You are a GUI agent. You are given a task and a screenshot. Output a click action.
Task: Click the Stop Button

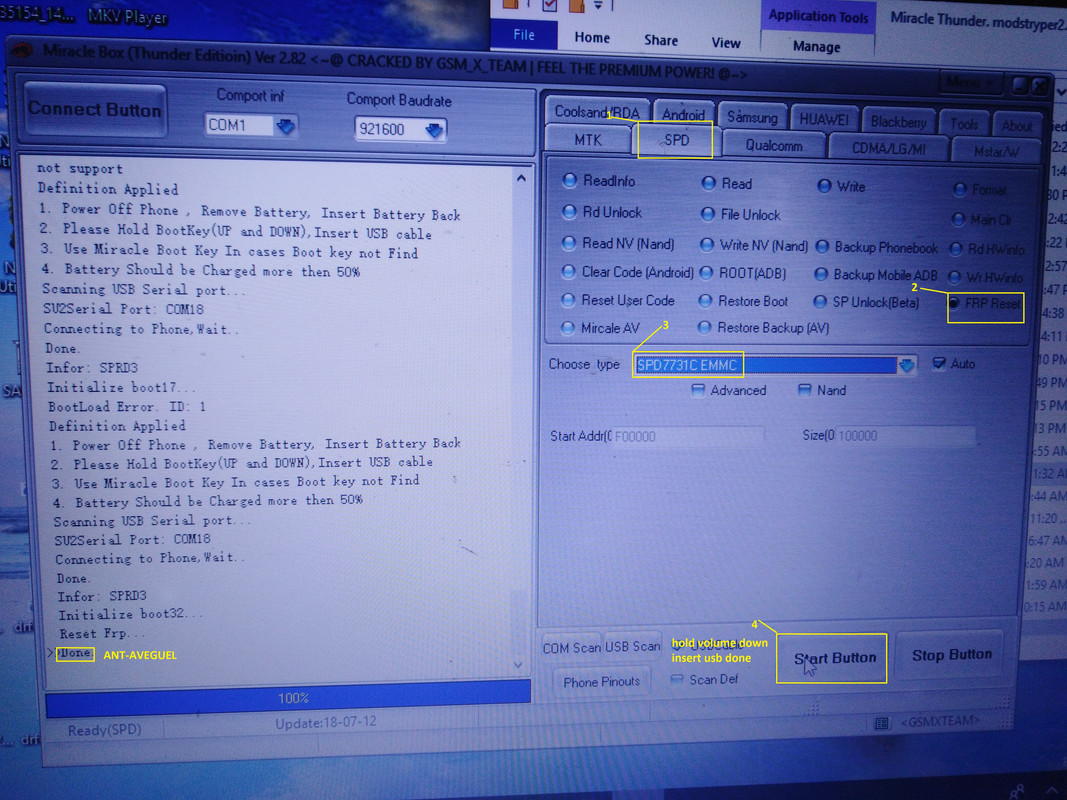pyautogui.click(x=951, y=655)
